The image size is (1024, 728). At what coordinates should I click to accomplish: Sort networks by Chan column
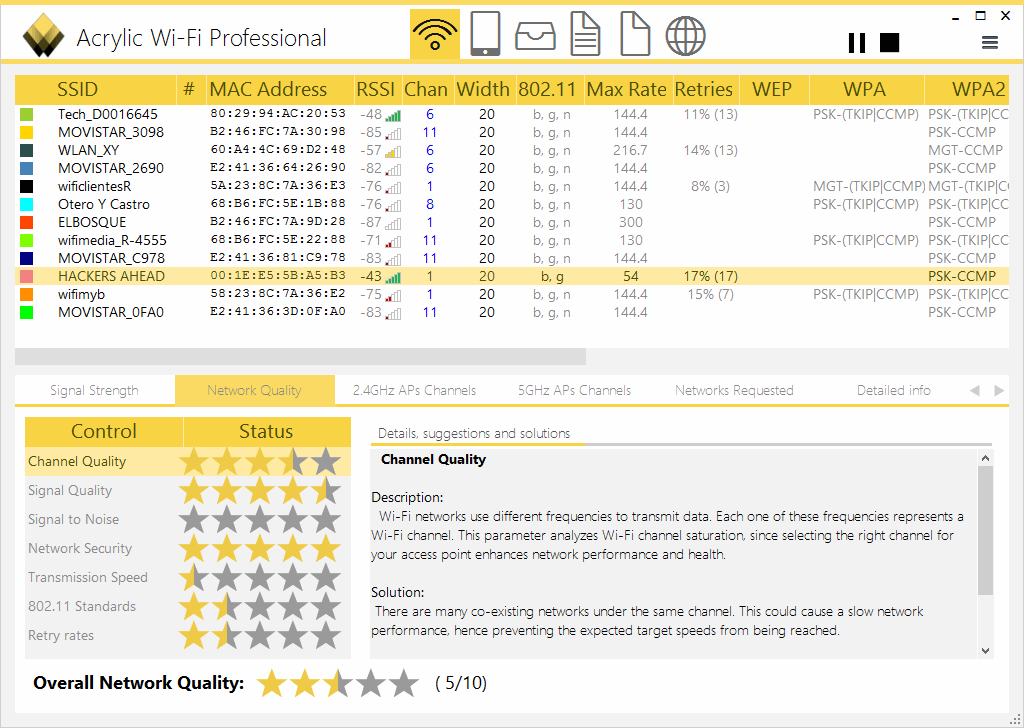427,89
